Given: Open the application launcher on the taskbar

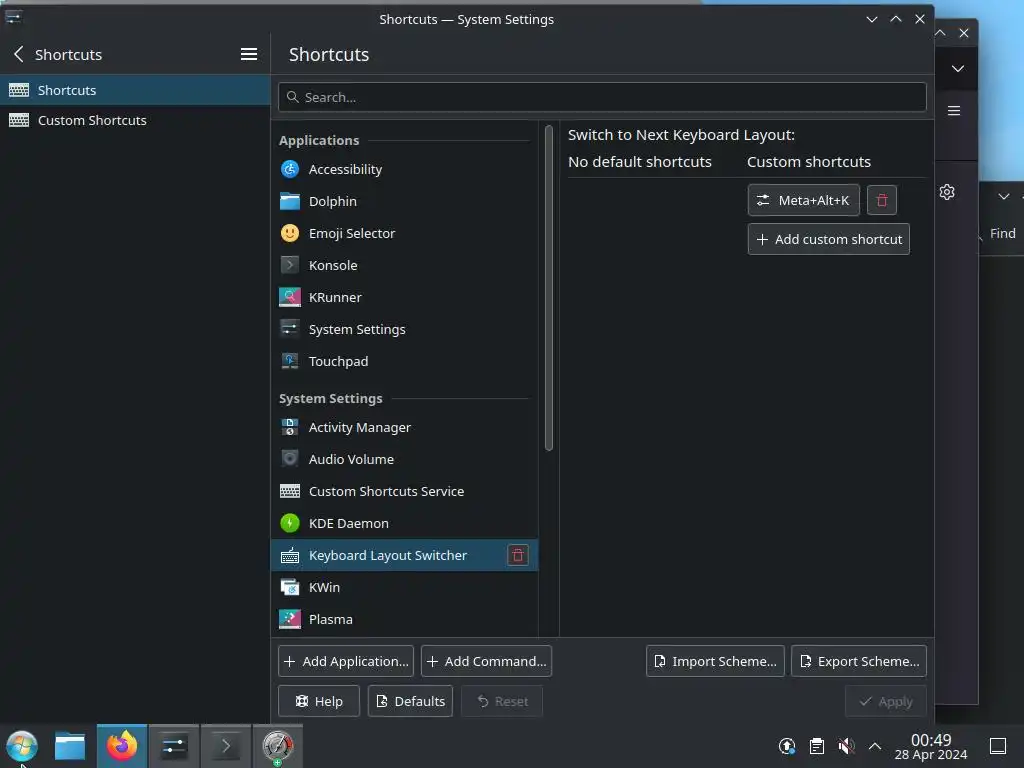Looking at the screenshot, I should coord(22,746).
